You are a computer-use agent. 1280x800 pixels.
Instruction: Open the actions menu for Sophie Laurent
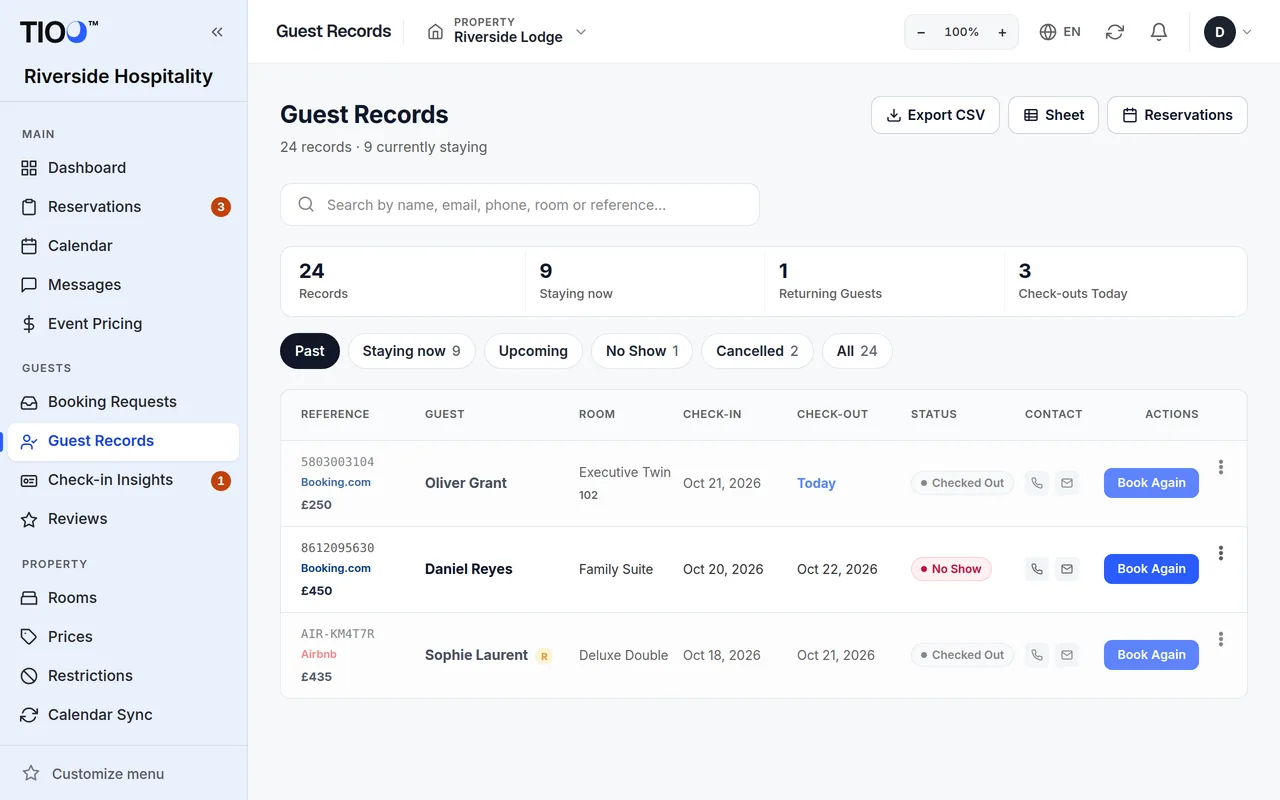coord(1221,639)
